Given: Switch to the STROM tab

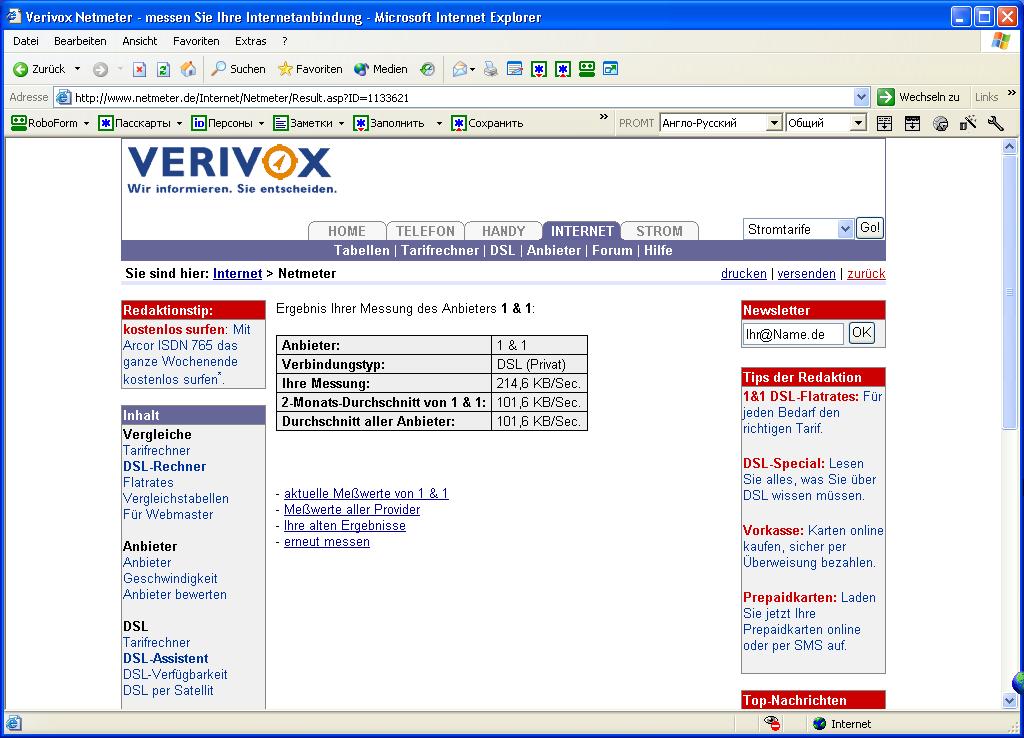Looking at the screenshot, I should tap(660, 231).
